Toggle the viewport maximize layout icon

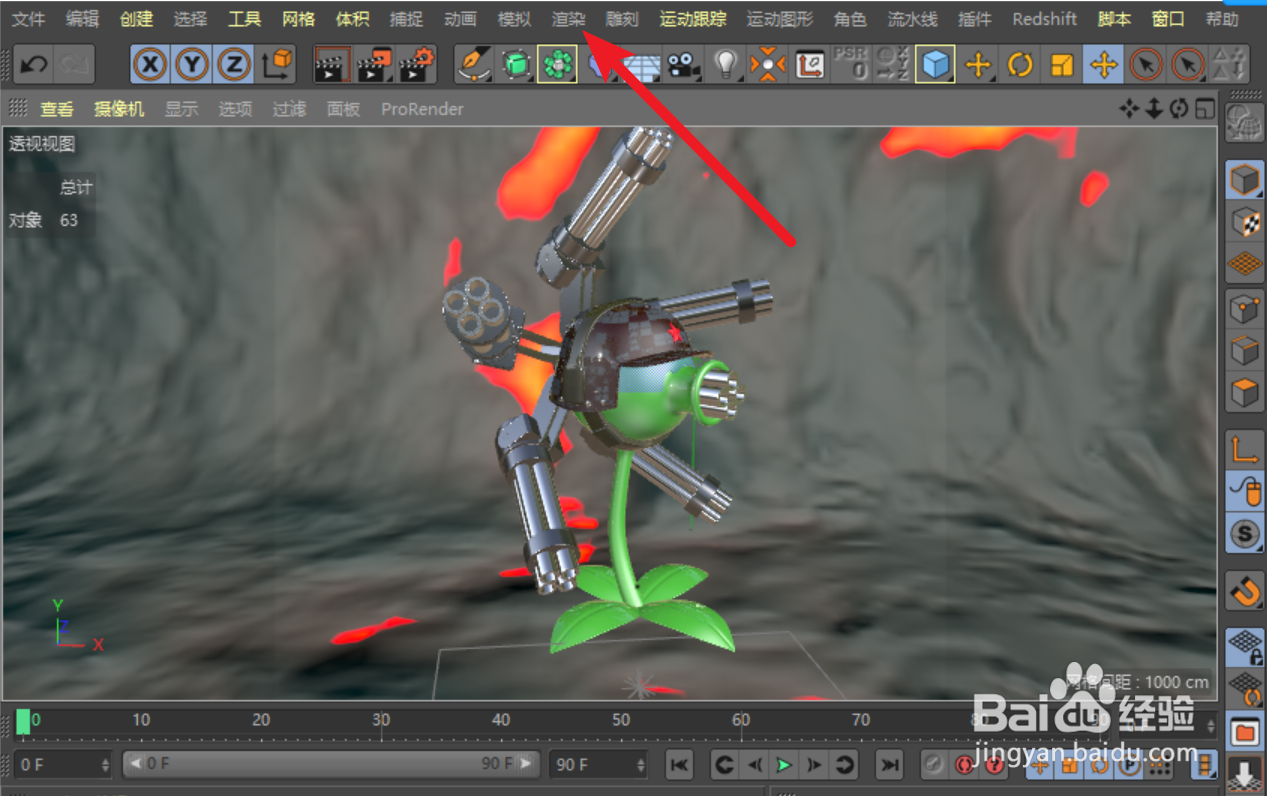click(1205, 108)
